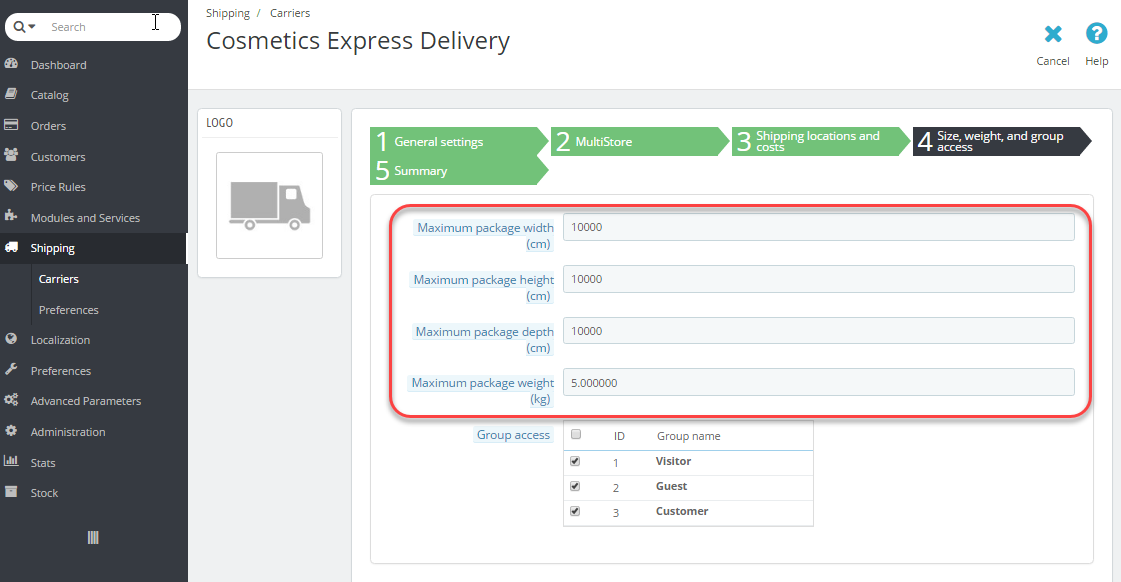The height and width of the screenshot is (582, 1121).
Task: Click the Preferences wrench icon
Action: click(x=11, y=370)
